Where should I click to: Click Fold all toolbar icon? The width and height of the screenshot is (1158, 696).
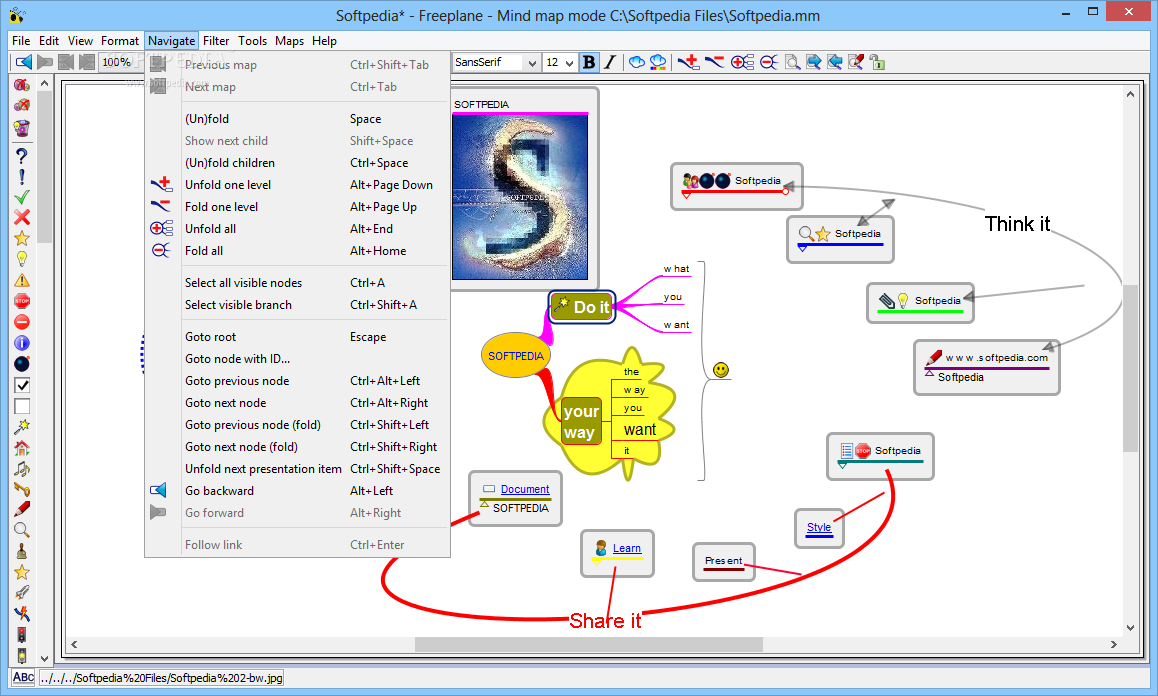click(769, 63)
